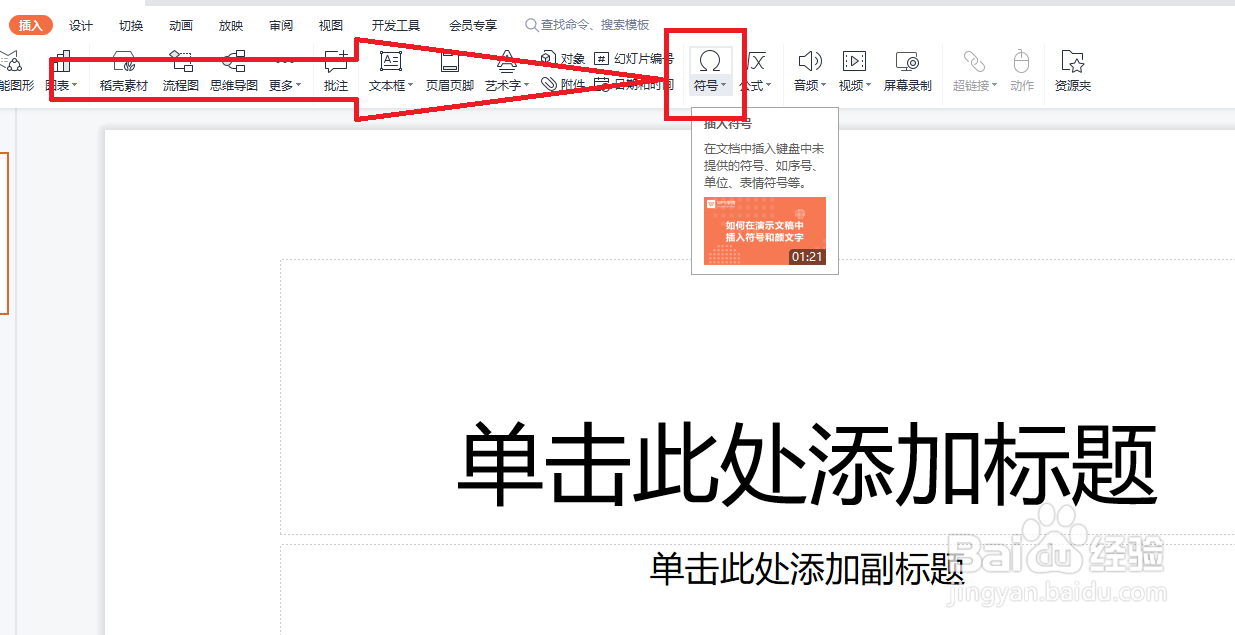This screenshot has width=1235, height=635.
Task: Play the symbol tutorial video thumbnail
Action: tap(764, 231)
